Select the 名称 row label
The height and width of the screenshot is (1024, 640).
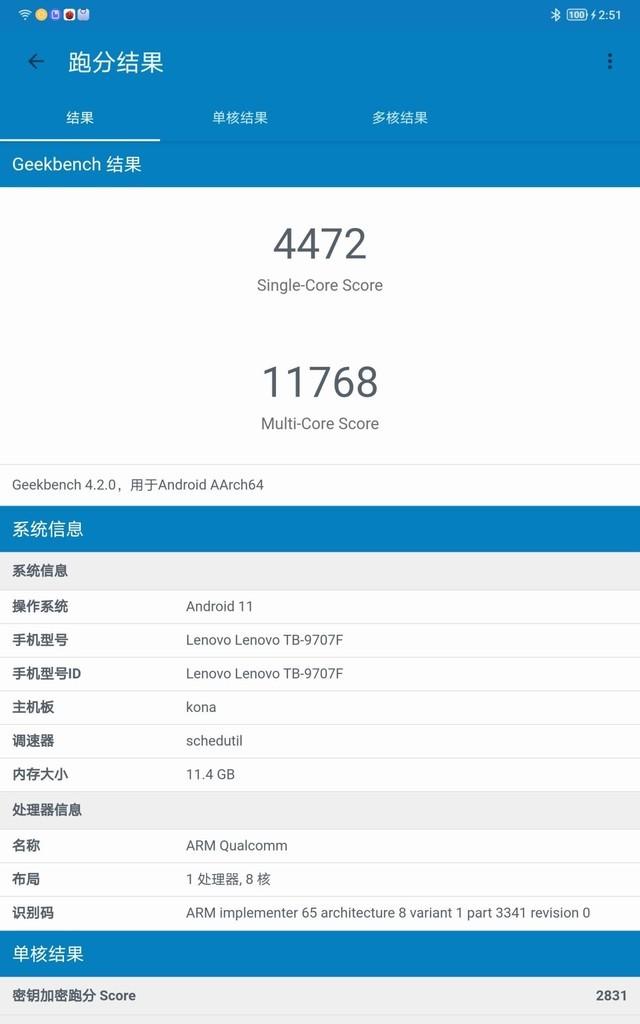point(26,845)
